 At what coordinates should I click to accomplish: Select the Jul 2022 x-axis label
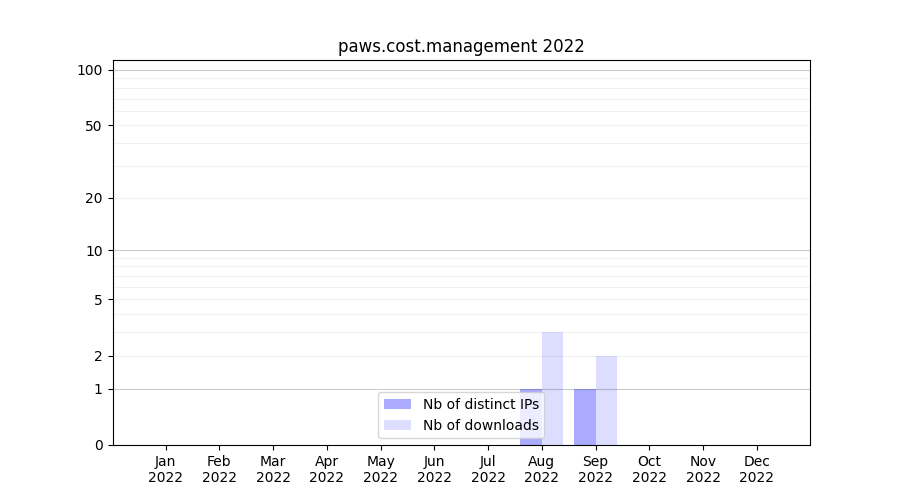coord(488,469)
